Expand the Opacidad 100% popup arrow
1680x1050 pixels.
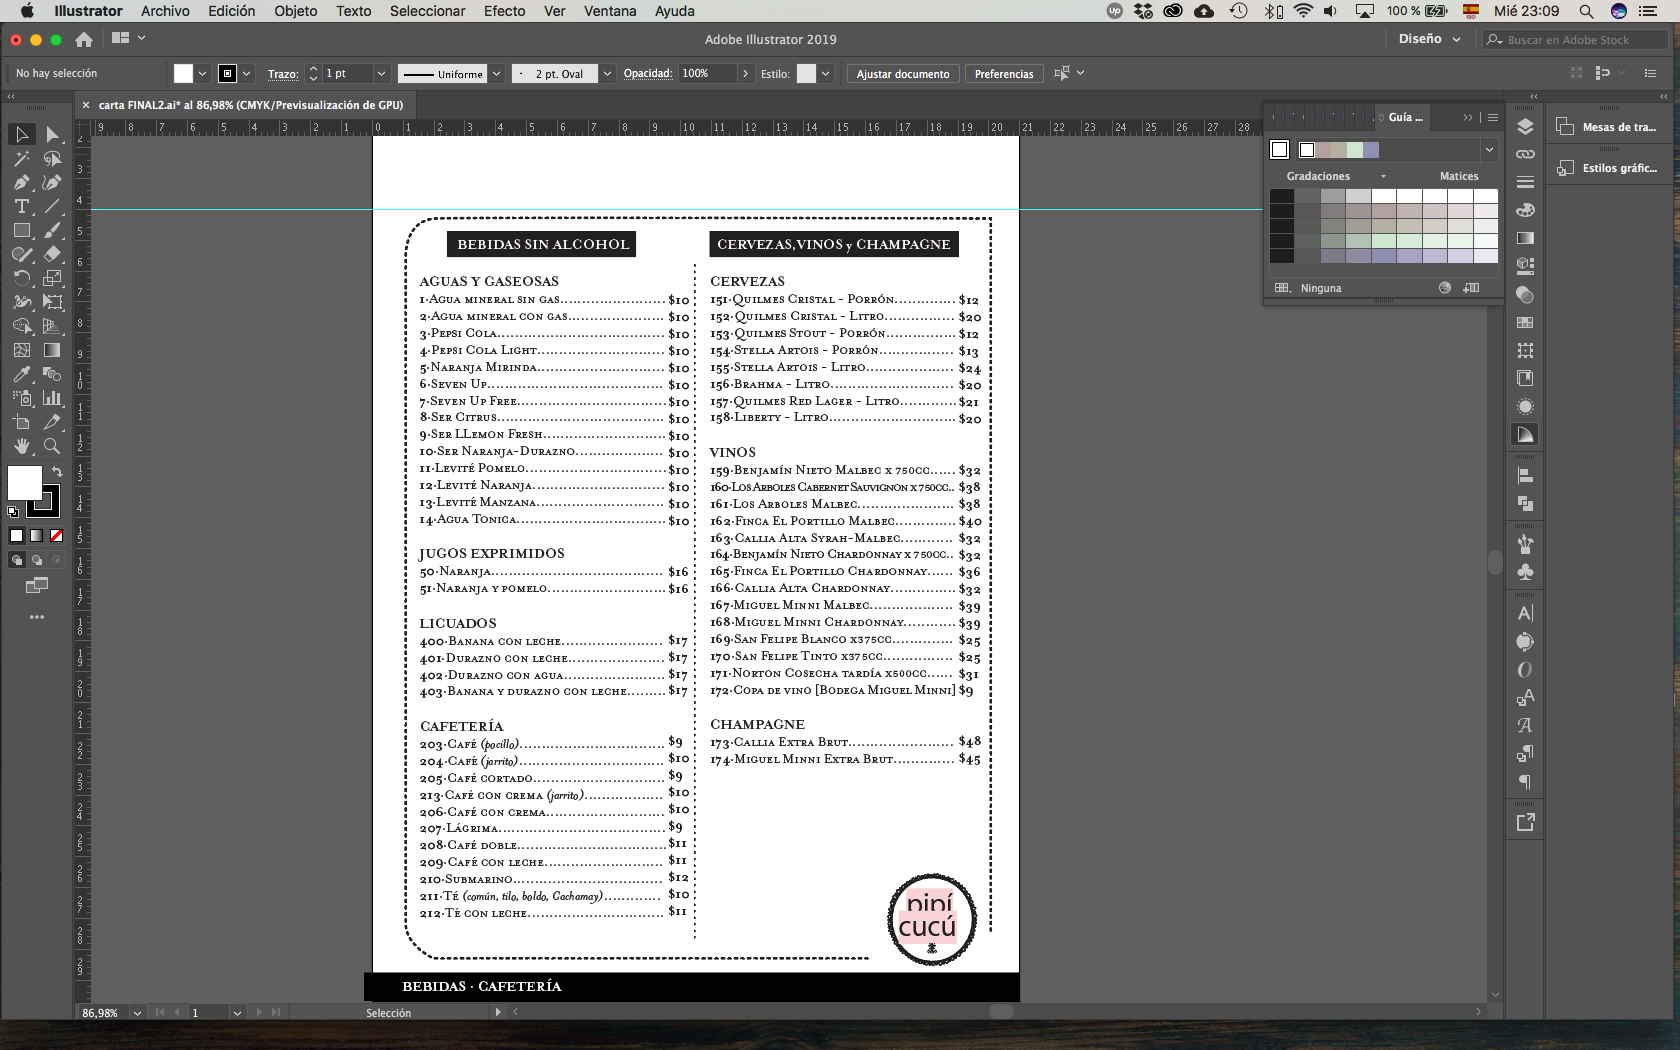pos(745,74)
